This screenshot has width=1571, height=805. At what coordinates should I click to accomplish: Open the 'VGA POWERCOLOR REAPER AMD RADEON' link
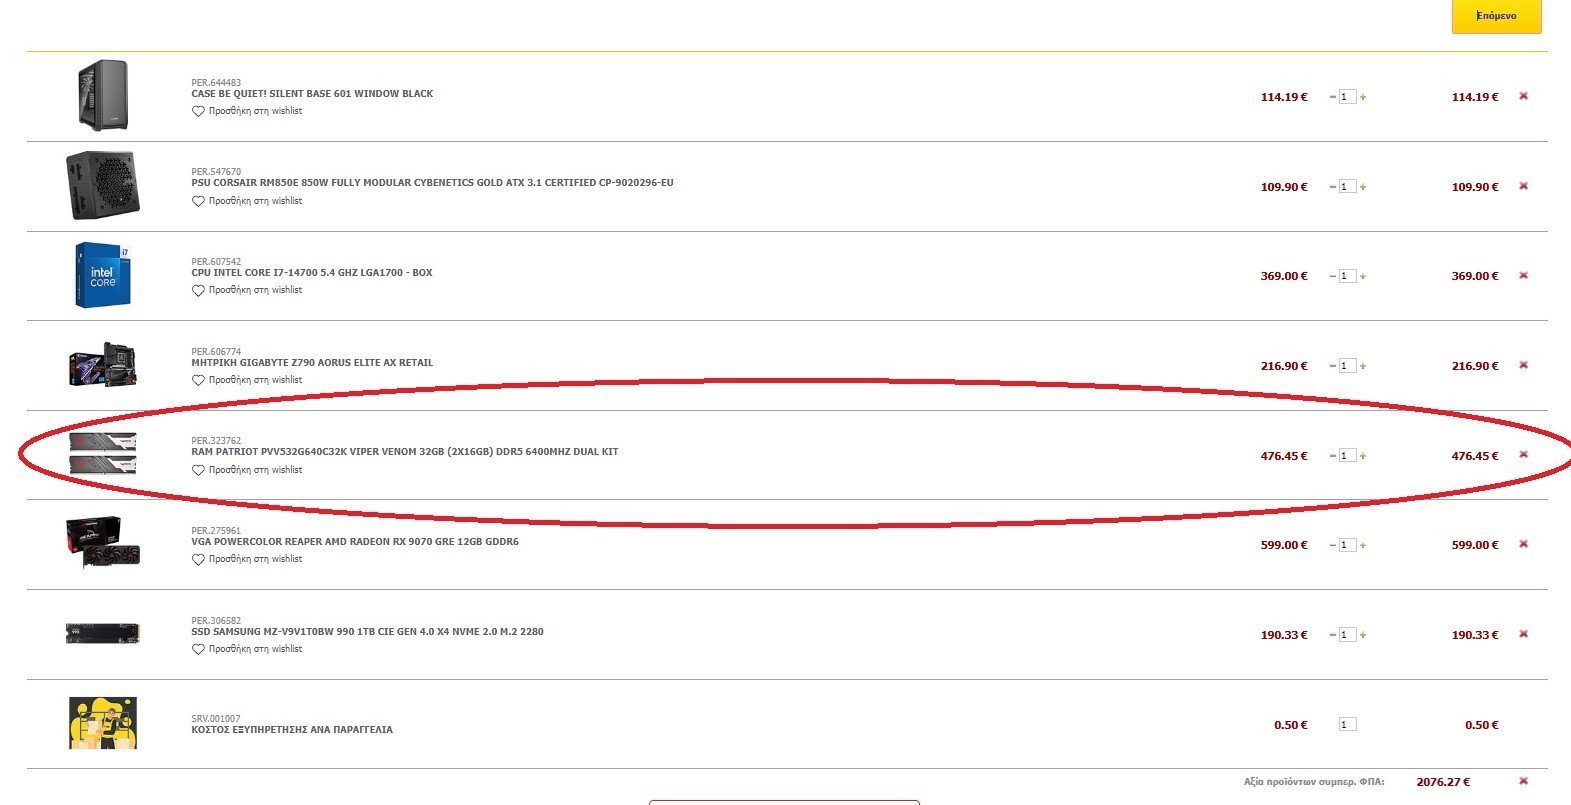point(355,542)
